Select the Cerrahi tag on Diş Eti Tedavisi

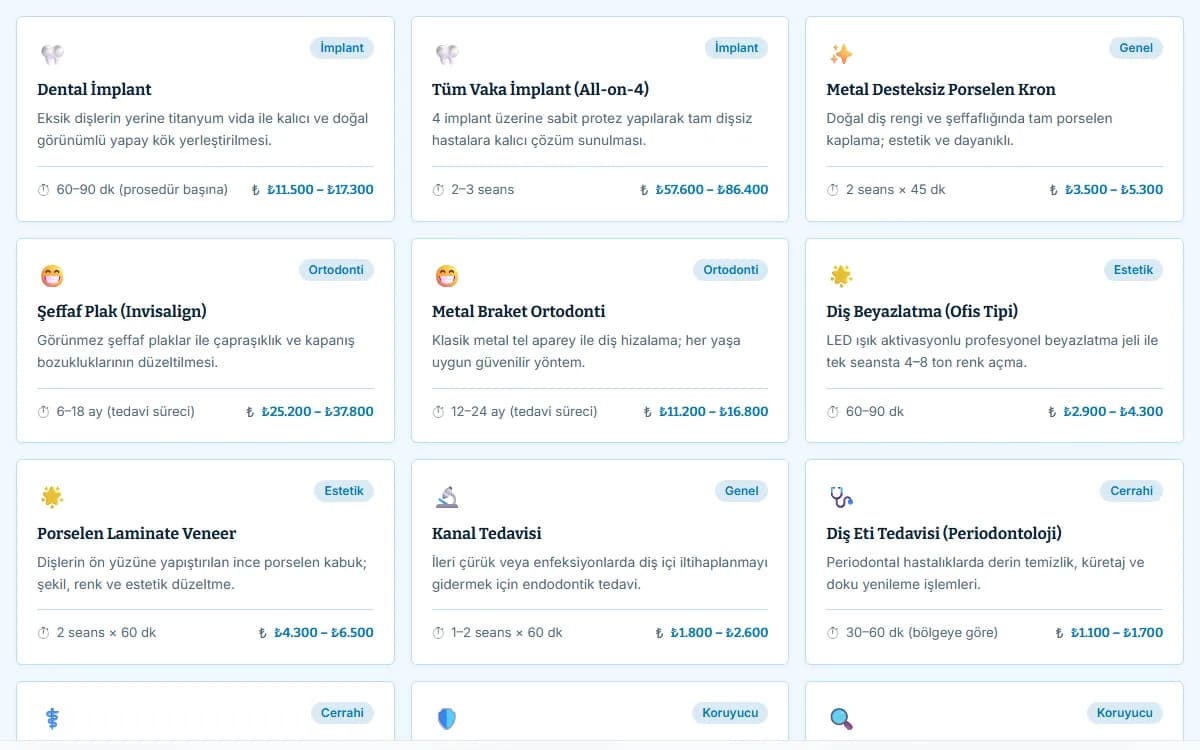[1132, 491]
